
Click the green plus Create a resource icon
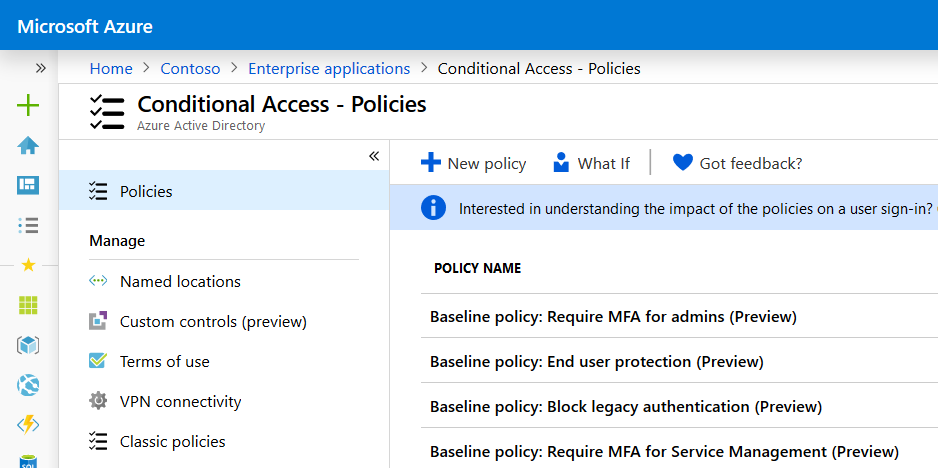coord(28,106)
